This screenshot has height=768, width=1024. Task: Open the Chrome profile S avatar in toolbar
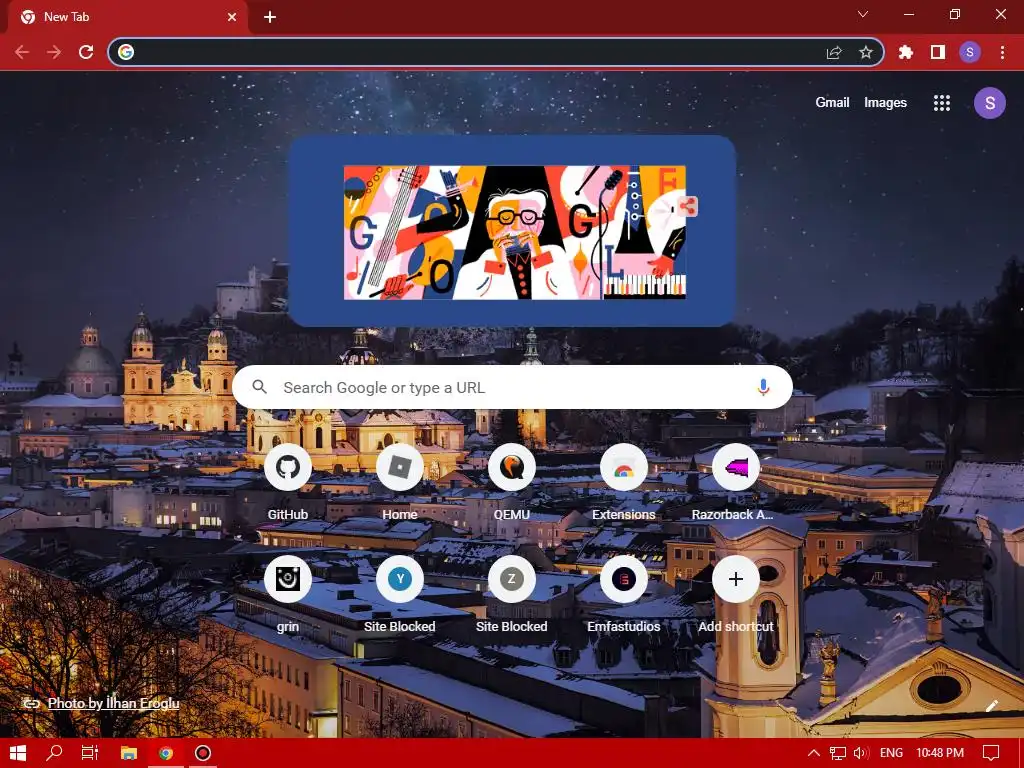point(970,52)
